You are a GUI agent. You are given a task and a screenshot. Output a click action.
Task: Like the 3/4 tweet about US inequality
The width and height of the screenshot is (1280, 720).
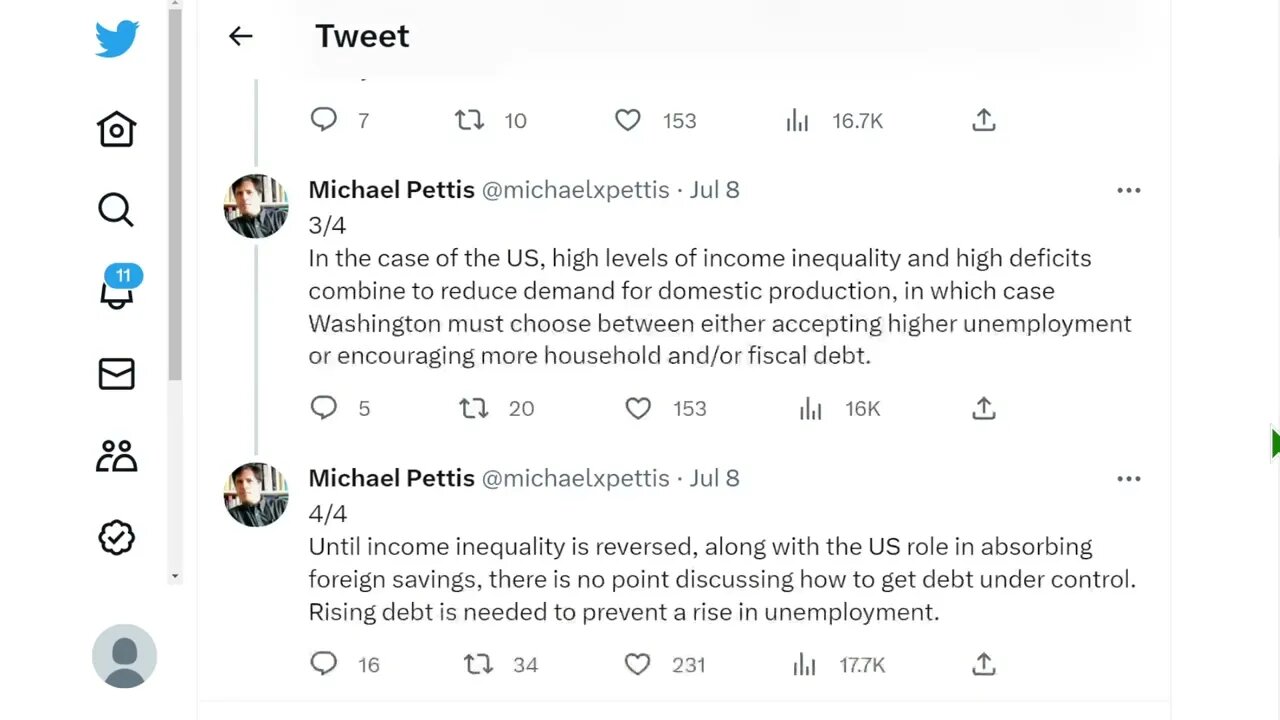(x=638, y=408)
